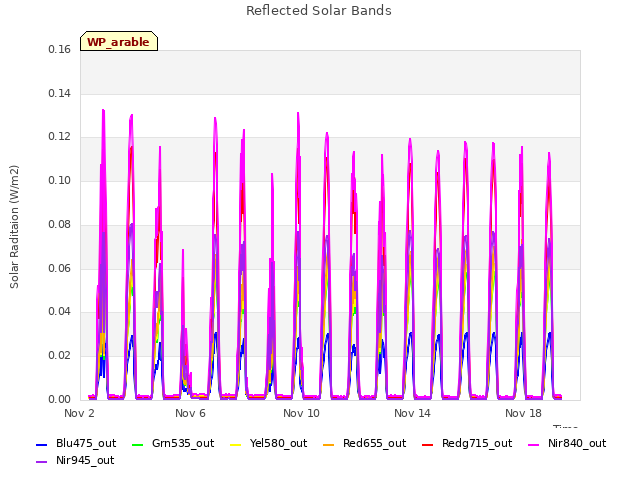Click the 0.08 y-axis tick label

coord(60,224)
